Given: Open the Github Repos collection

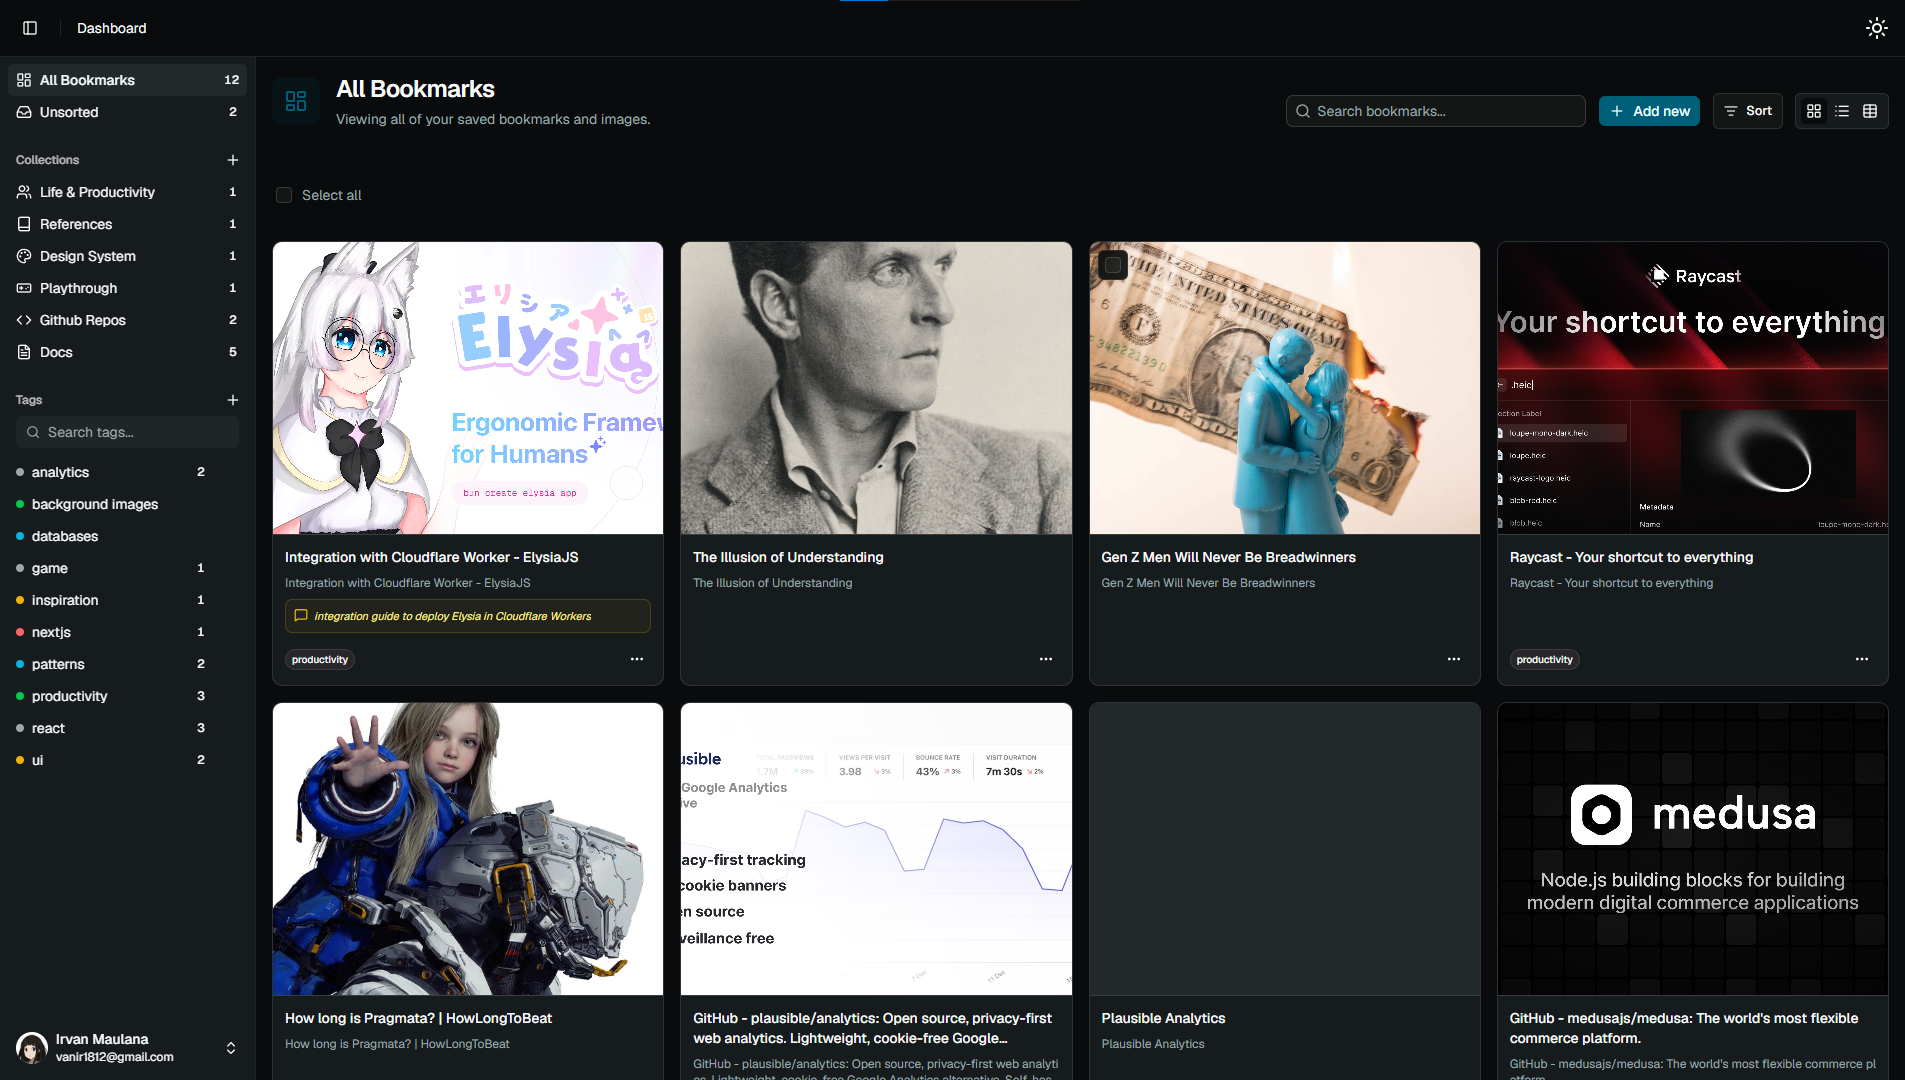Looking at the screenshot, I should 127,320.
